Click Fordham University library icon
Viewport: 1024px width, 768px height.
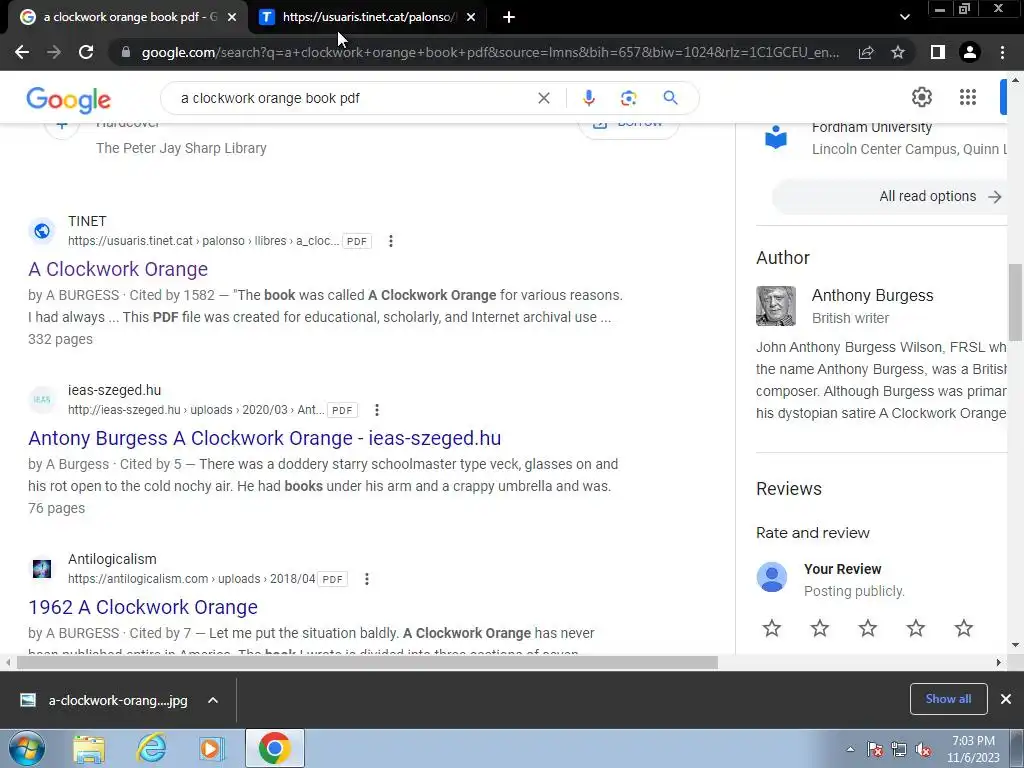[x=776, y=138]
